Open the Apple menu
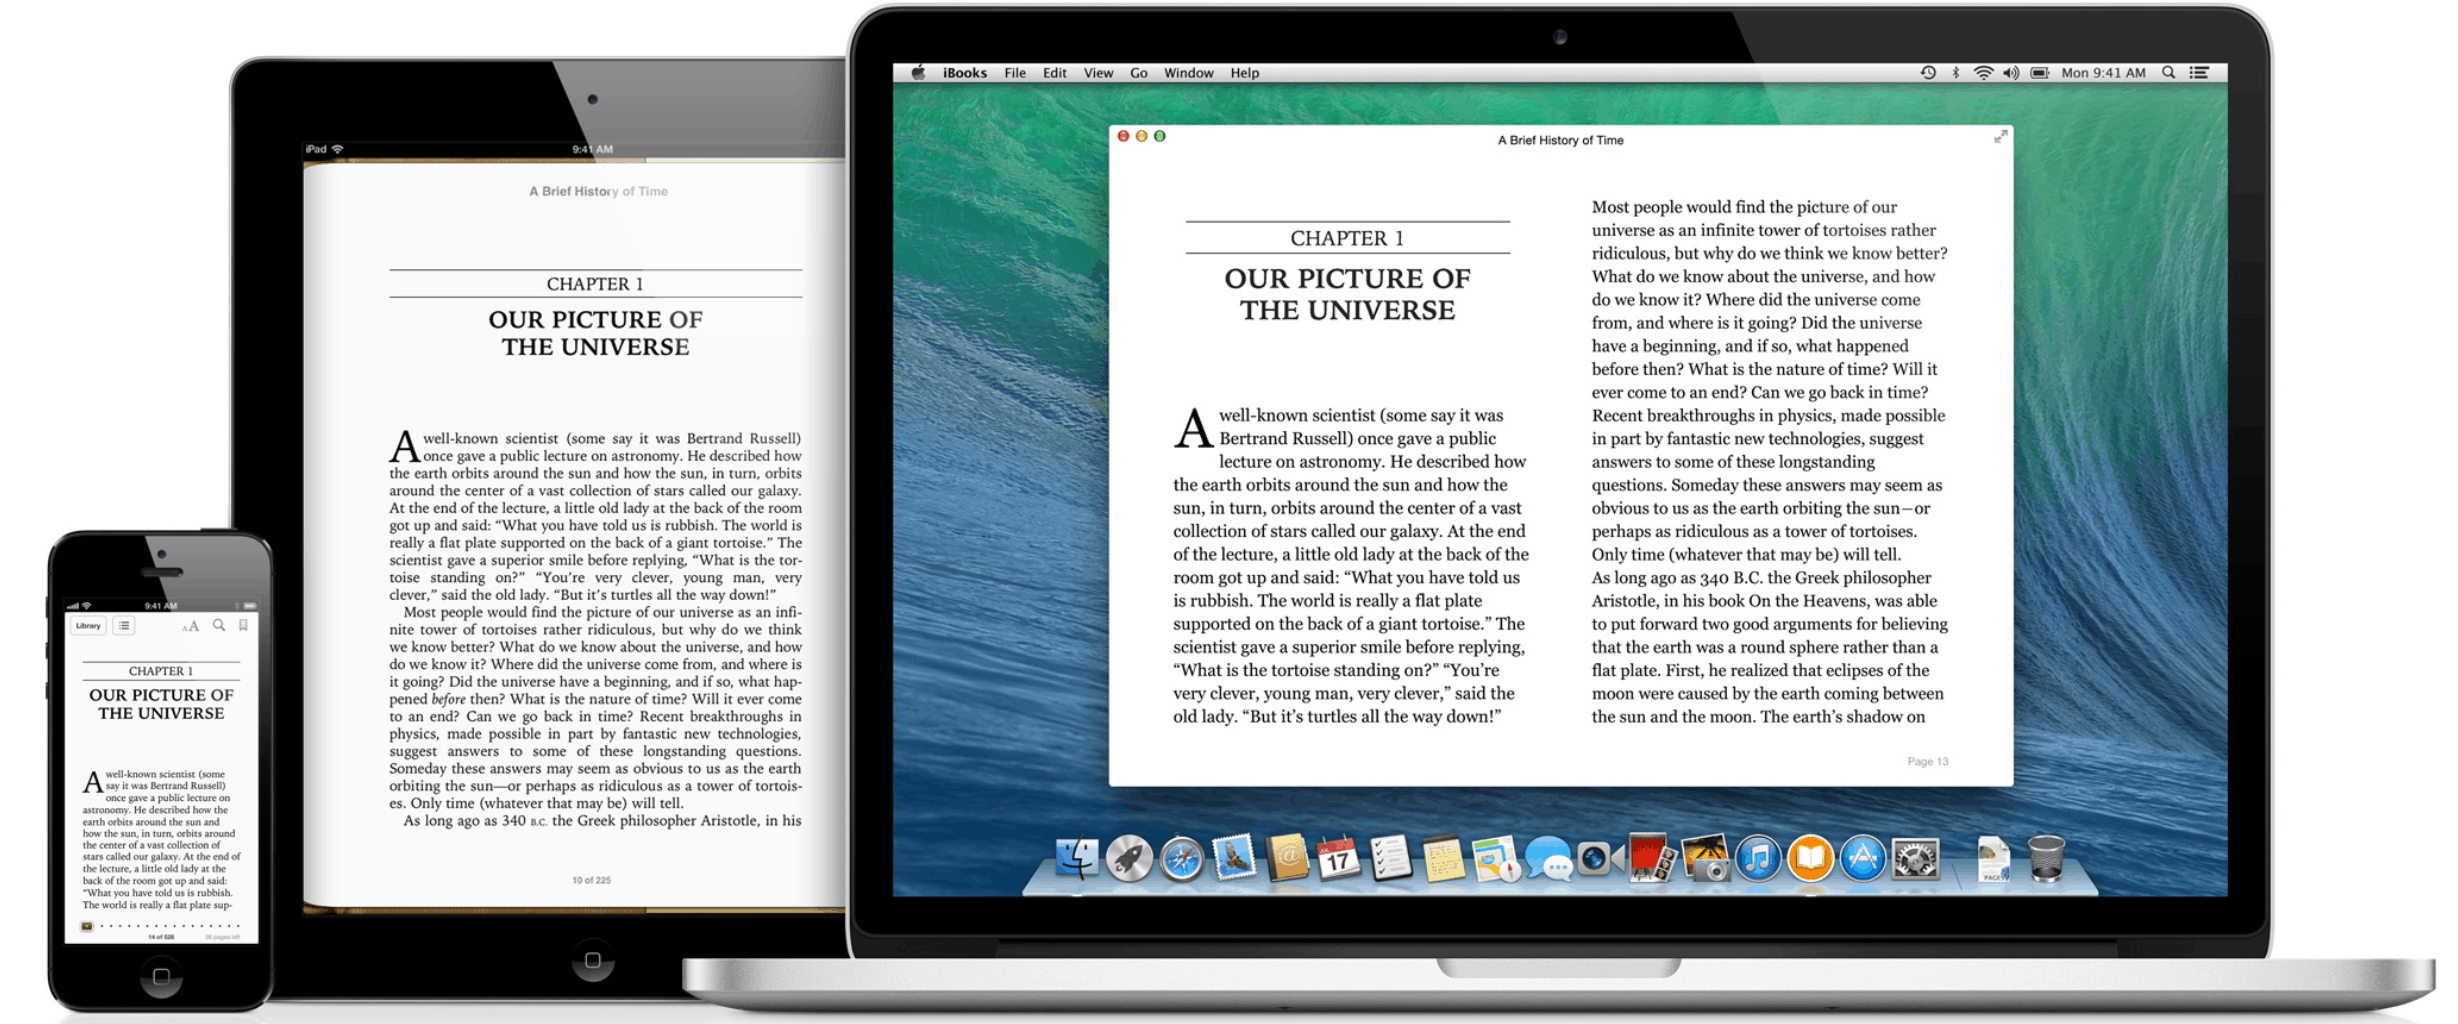 coord(918,73)
